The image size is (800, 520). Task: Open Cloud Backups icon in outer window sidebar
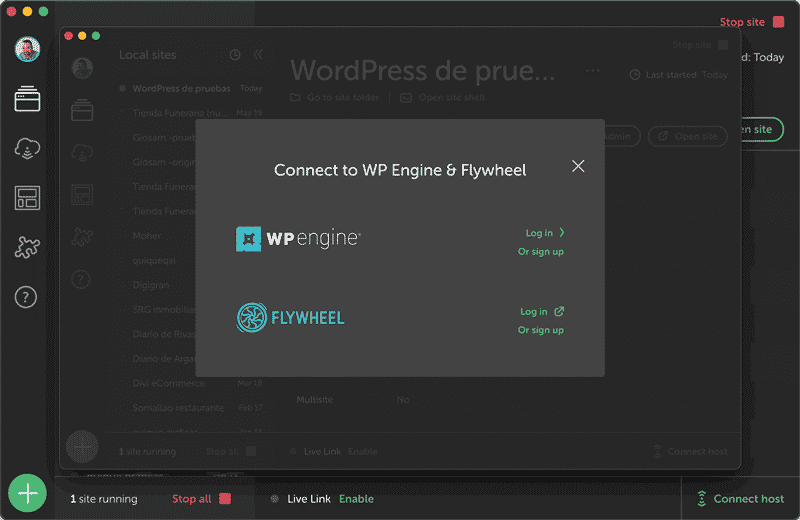tap(27, 148)
